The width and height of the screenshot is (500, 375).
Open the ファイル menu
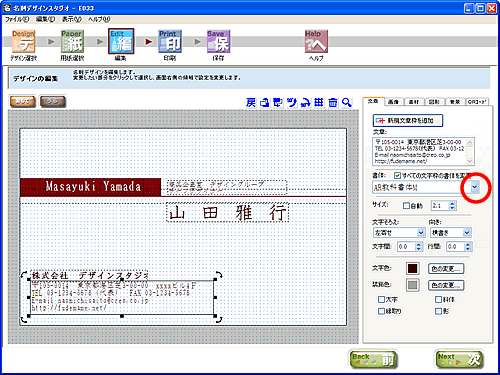click(x=17, y=19)
